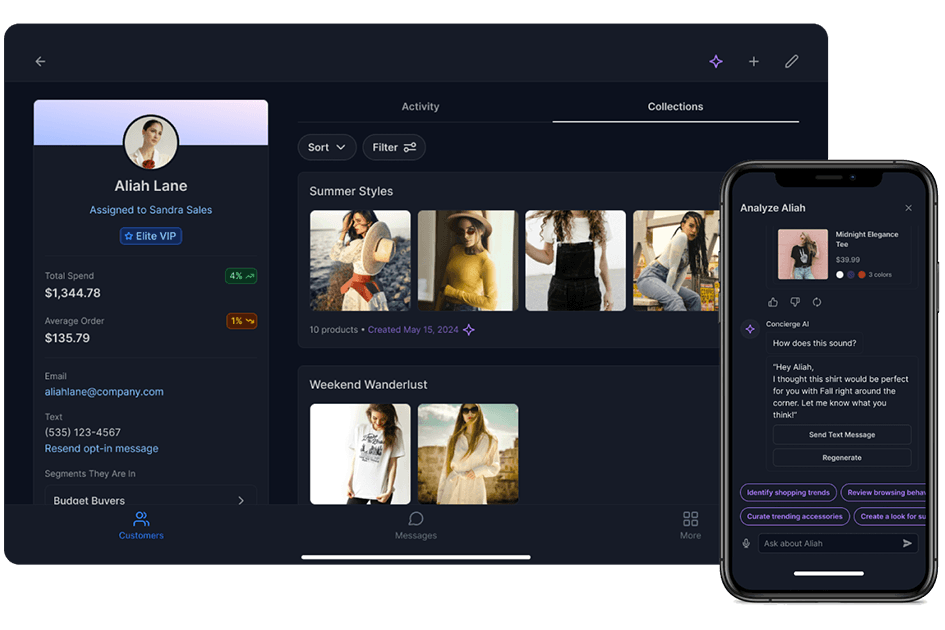Open the braided hair jeans photo thumbnail

pyautogui.click(x=676, y=260)
